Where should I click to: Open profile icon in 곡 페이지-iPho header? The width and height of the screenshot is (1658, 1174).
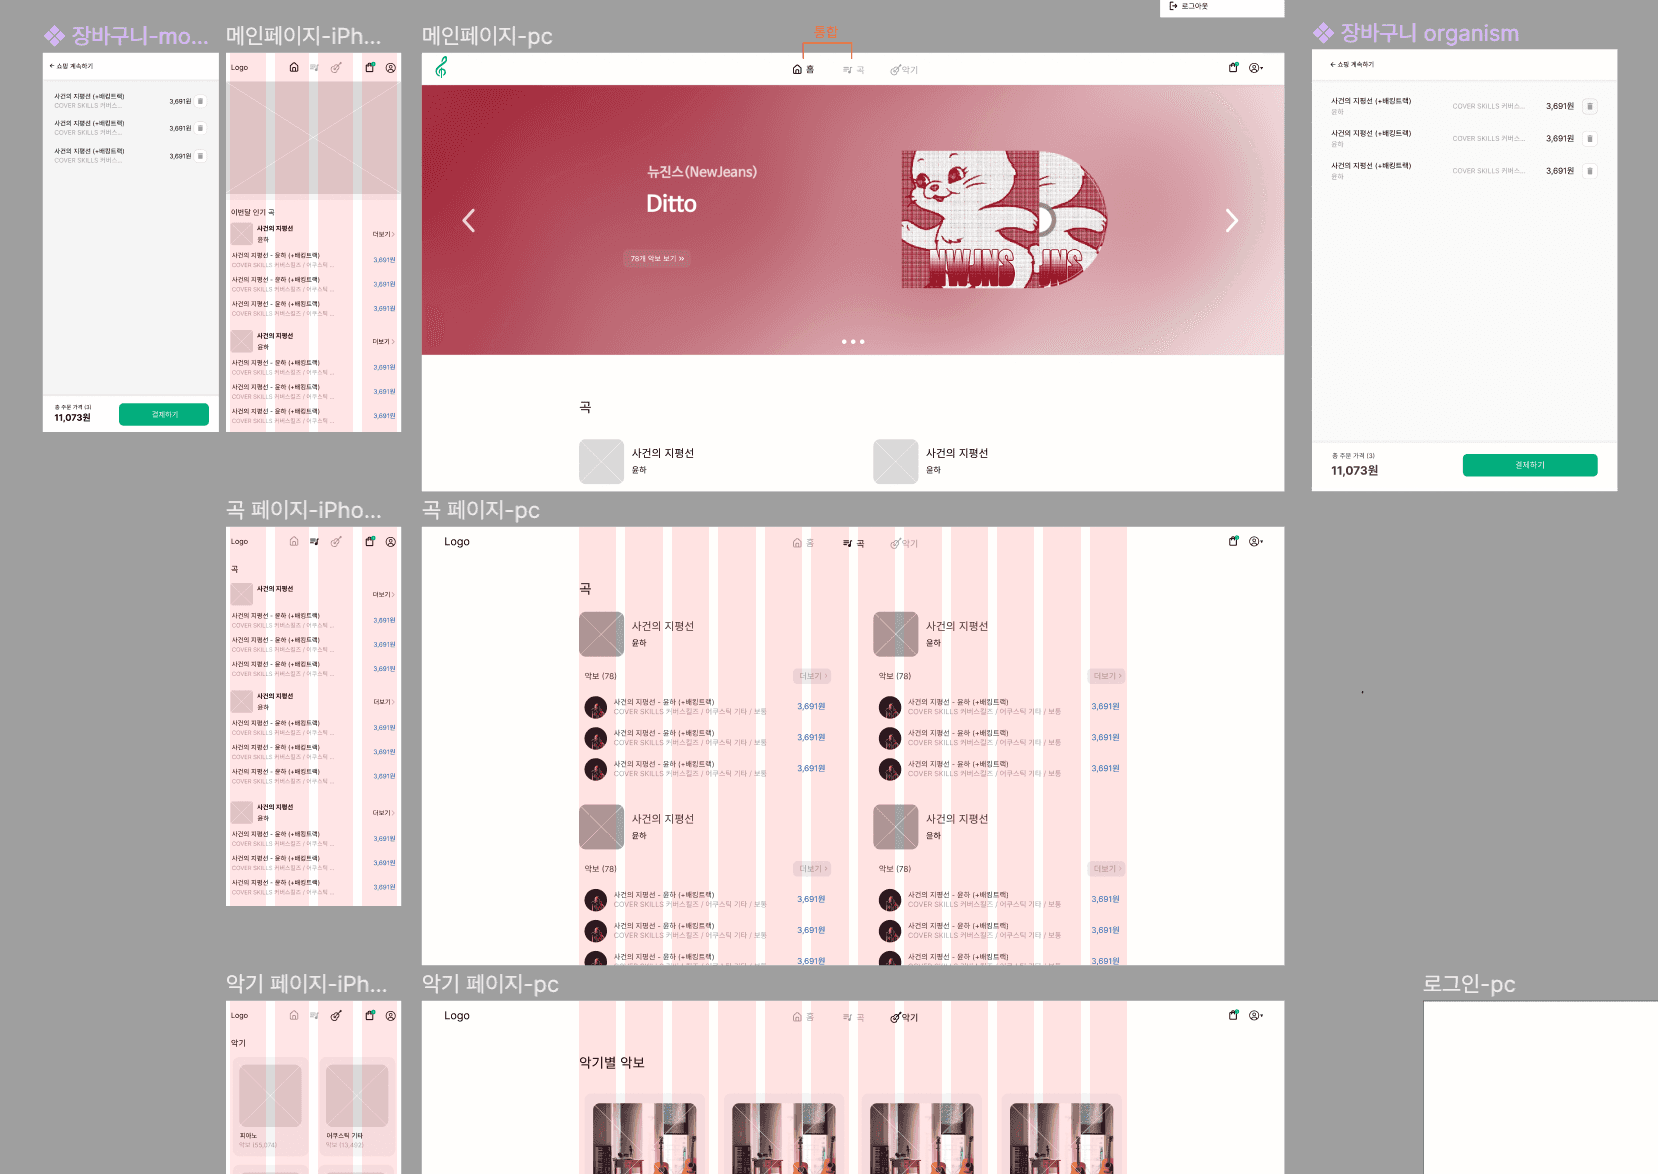tap(391, 542)
